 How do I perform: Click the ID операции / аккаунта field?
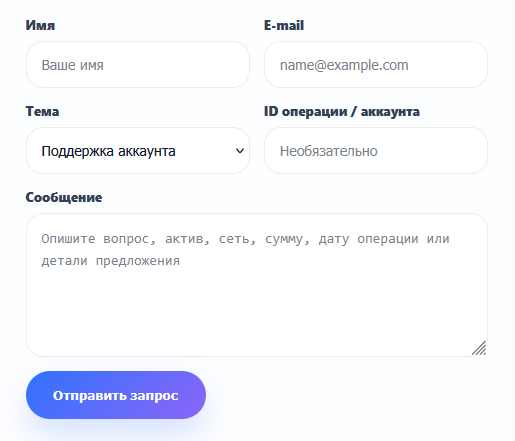pyautogui.click(x=376, y=151)
